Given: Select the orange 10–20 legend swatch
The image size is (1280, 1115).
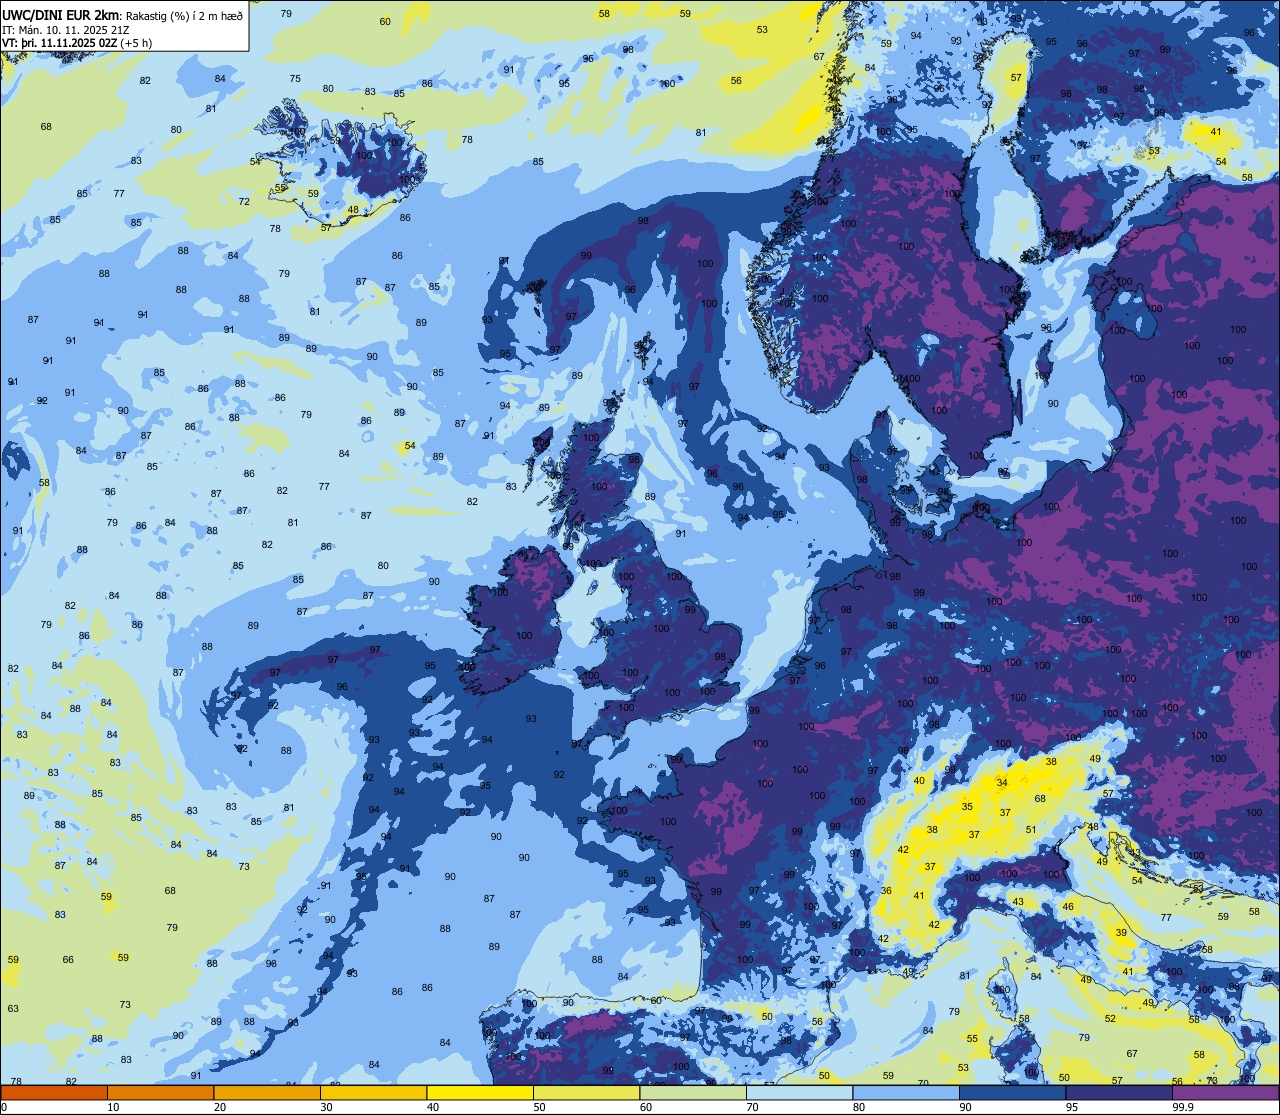Looking at the screenshot, I should click(x=160, y=1092).
